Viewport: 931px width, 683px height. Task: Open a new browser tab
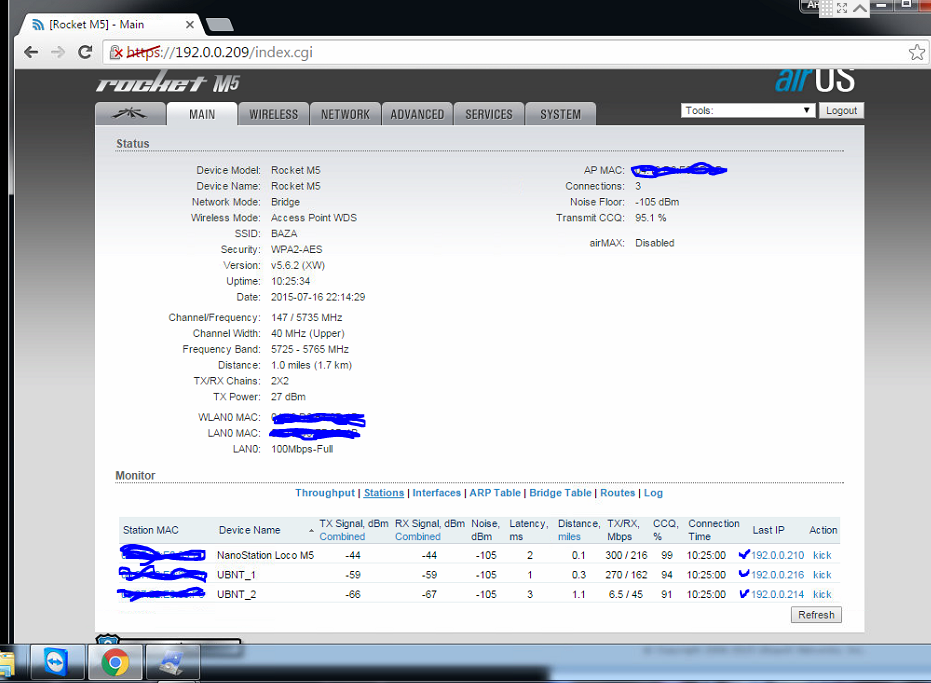tap(219, 24)
